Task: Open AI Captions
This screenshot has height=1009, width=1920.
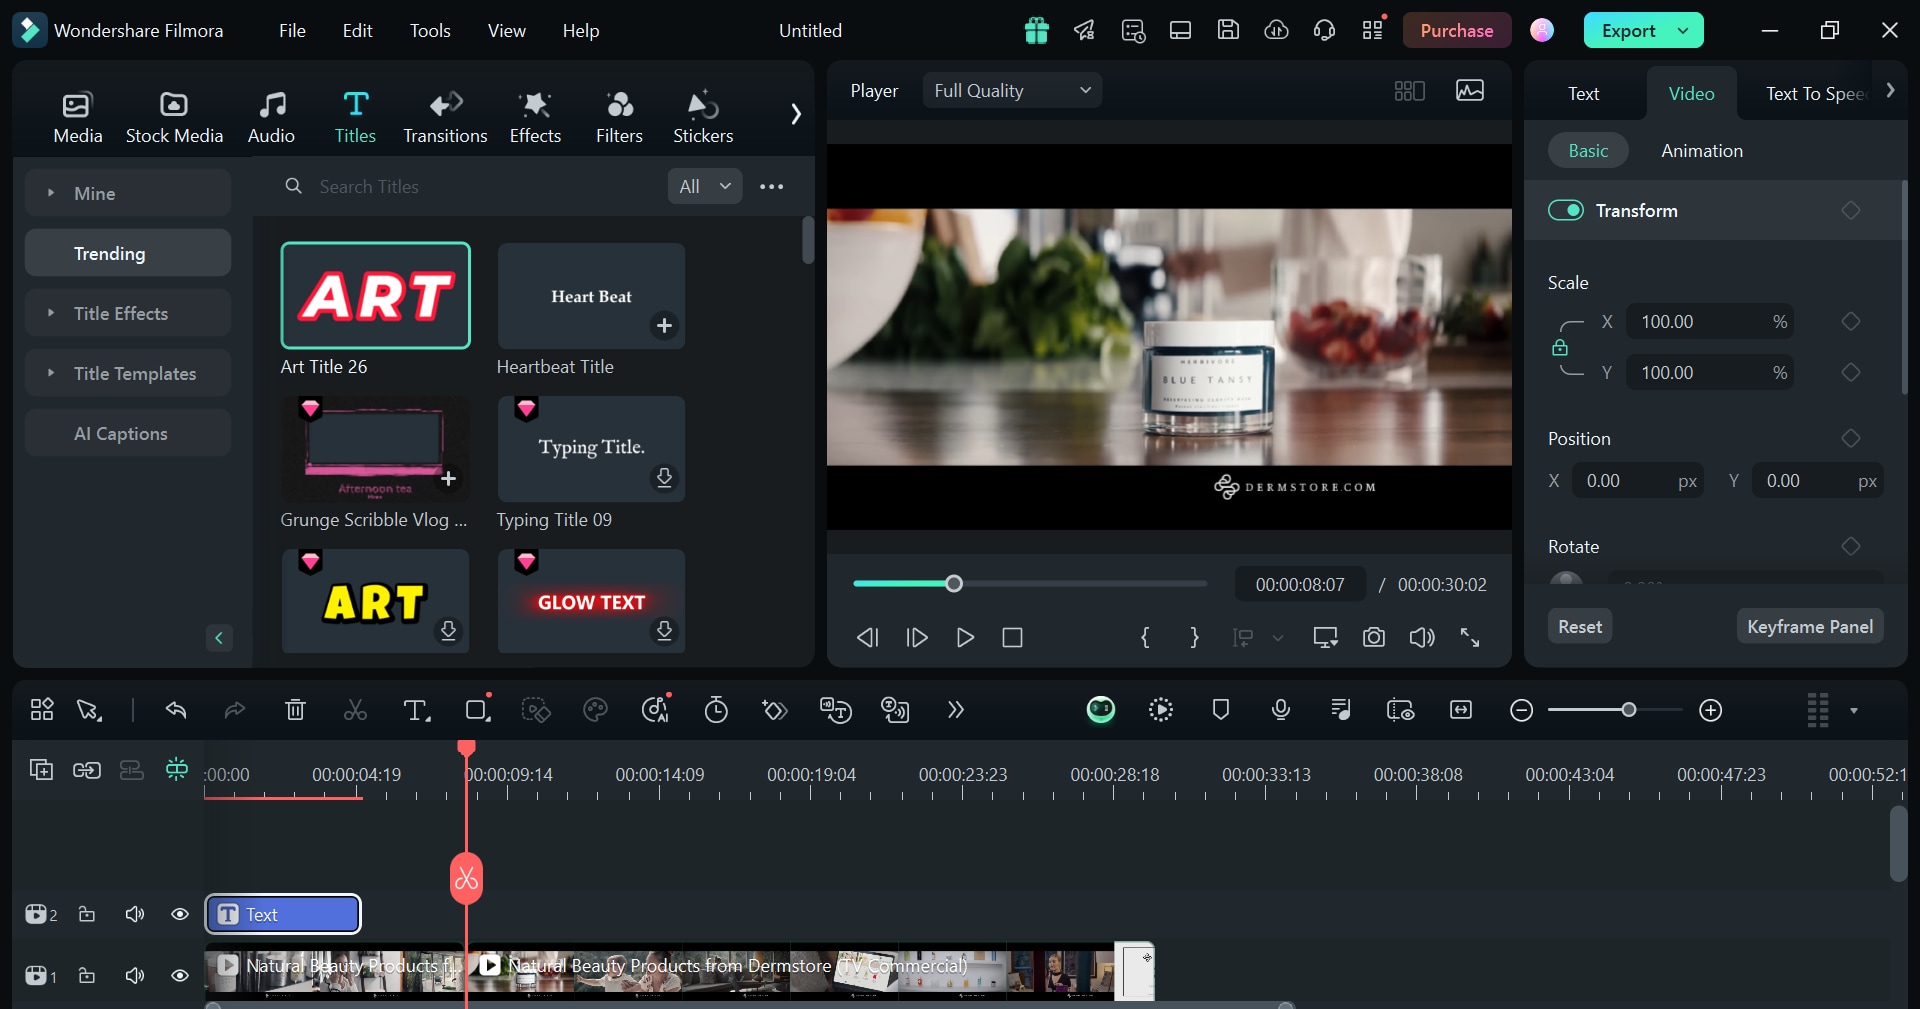Action: tap(128, 433)
